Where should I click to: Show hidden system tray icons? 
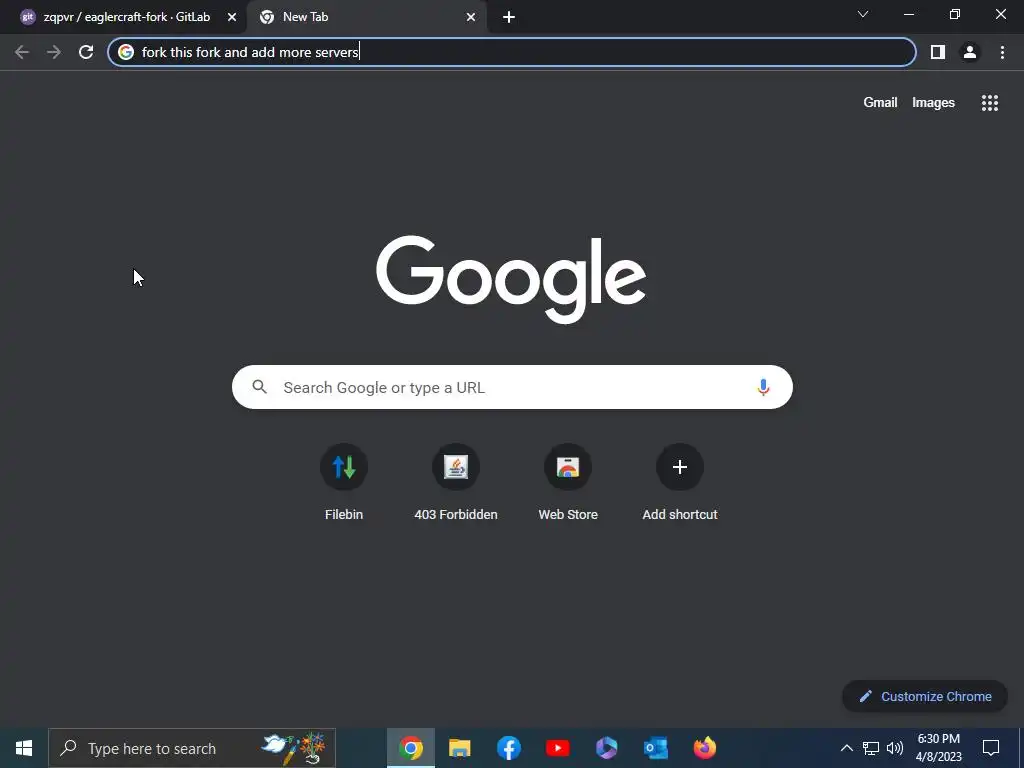pos(846,748)
